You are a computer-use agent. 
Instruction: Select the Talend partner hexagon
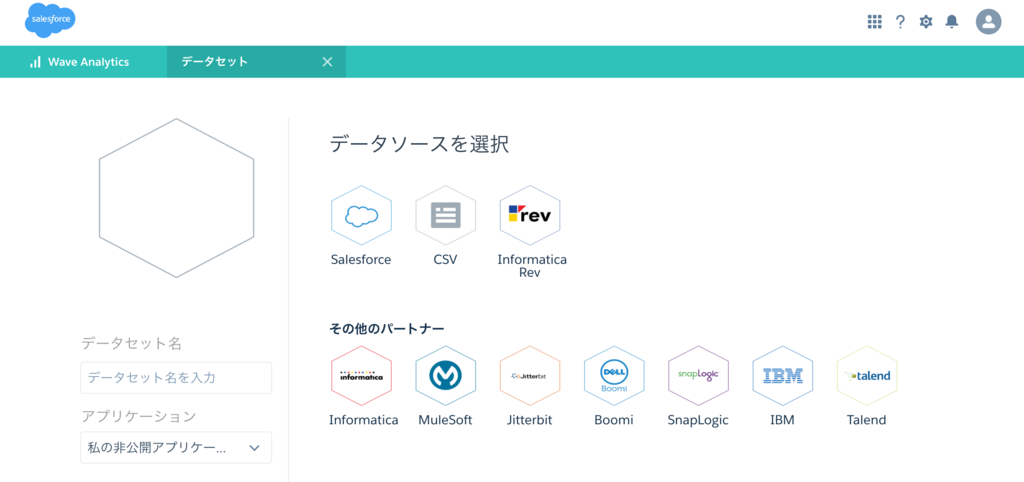[x=867, y=376]
